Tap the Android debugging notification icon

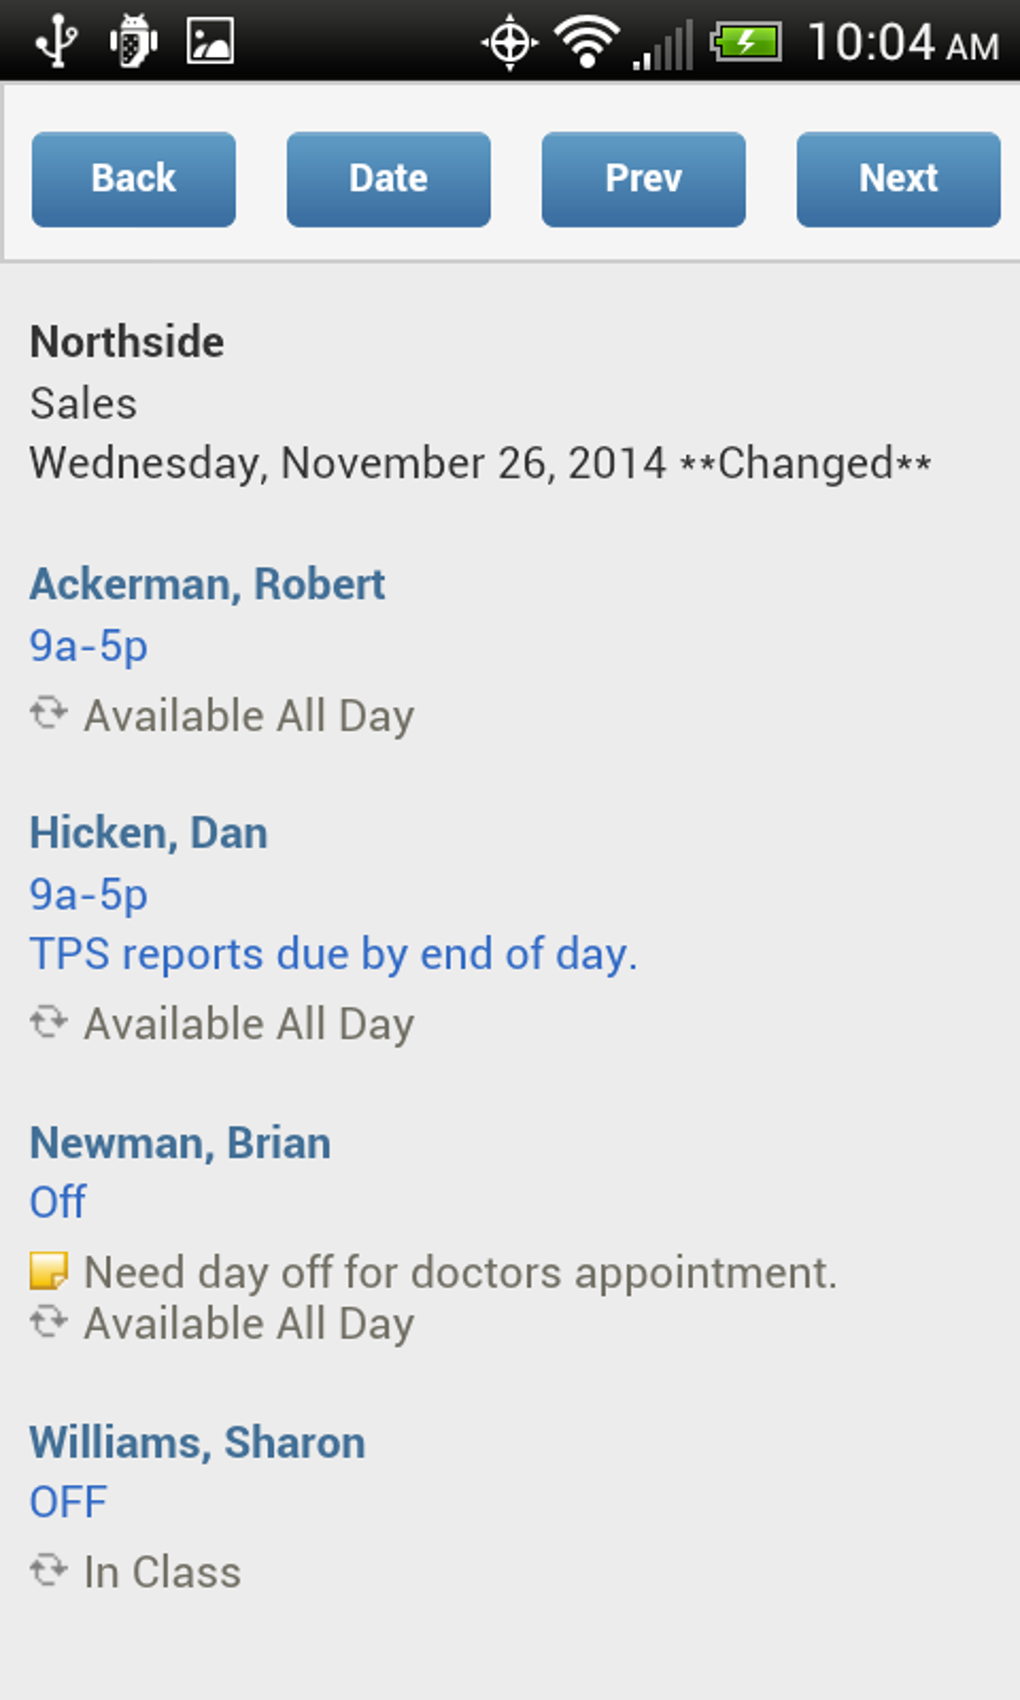tap(133, 42)
